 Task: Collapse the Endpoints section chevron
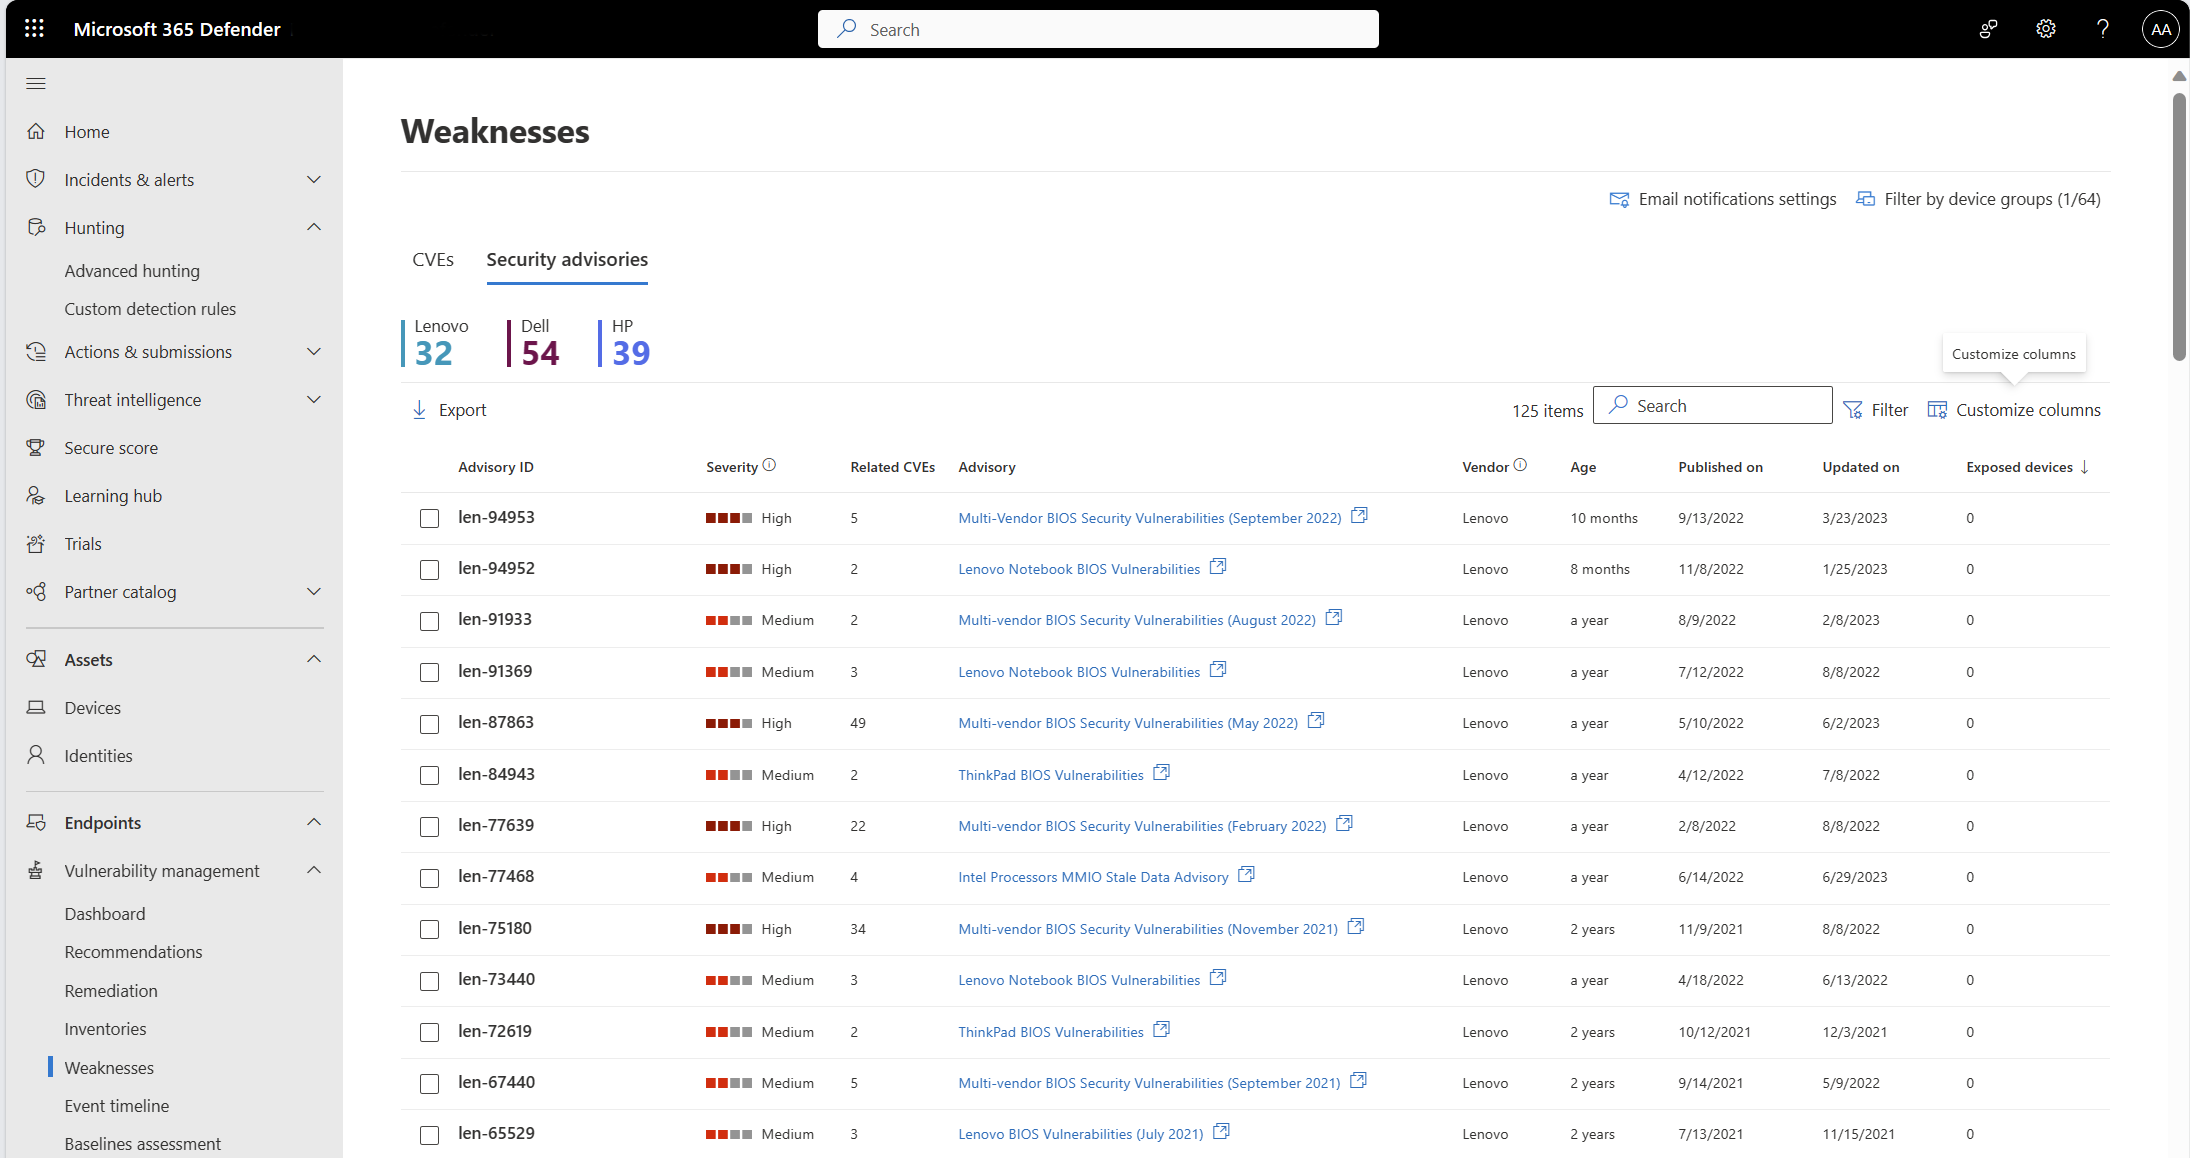[314, 822]
